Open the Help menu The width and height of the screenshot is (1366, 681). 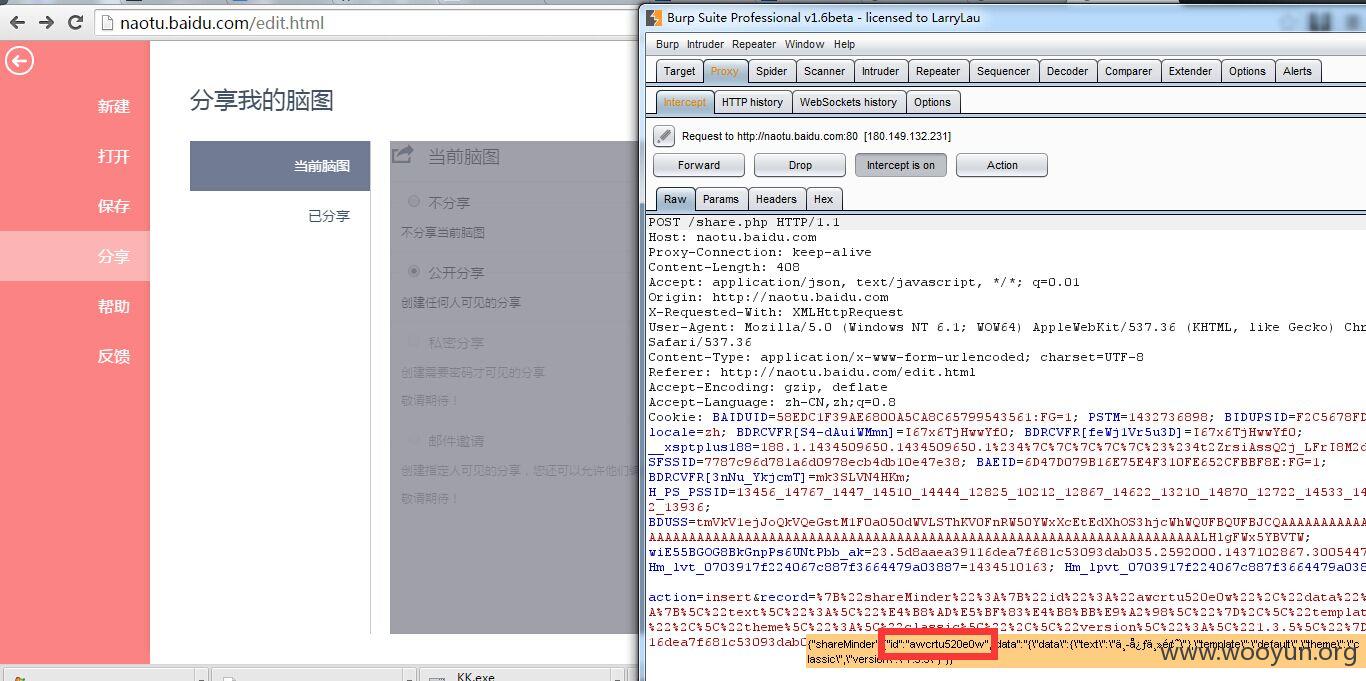845,44
